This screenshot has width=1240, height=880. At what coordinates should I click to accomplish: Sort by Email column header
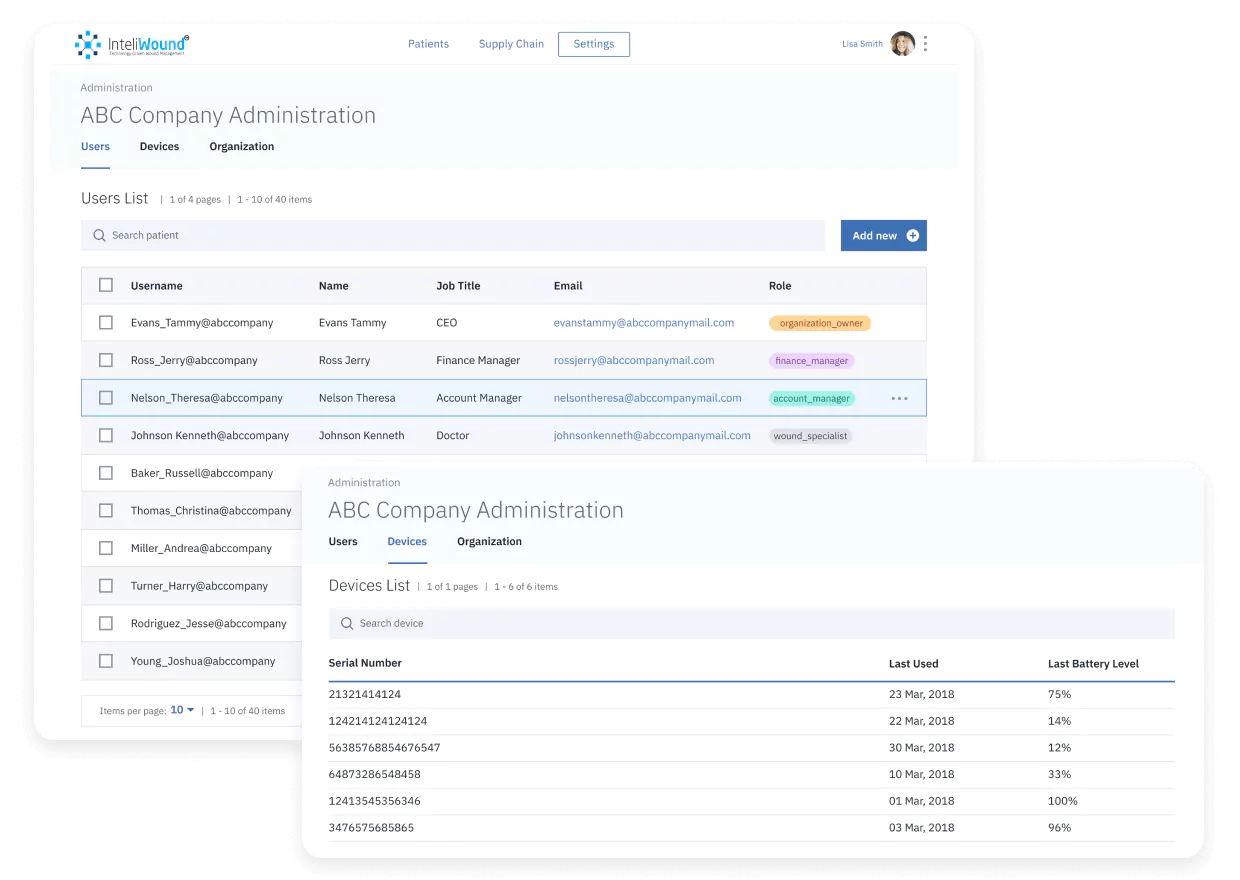(x=568, y=286)
